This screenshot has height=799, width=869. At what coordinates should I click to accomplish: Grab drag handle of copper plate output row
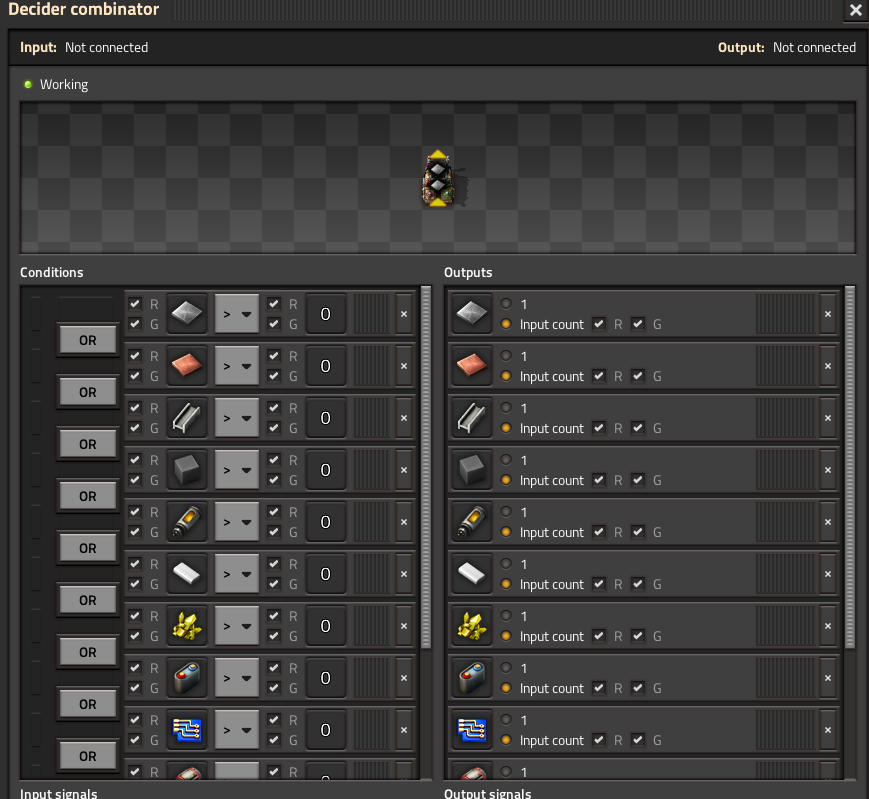click(785, 366)
